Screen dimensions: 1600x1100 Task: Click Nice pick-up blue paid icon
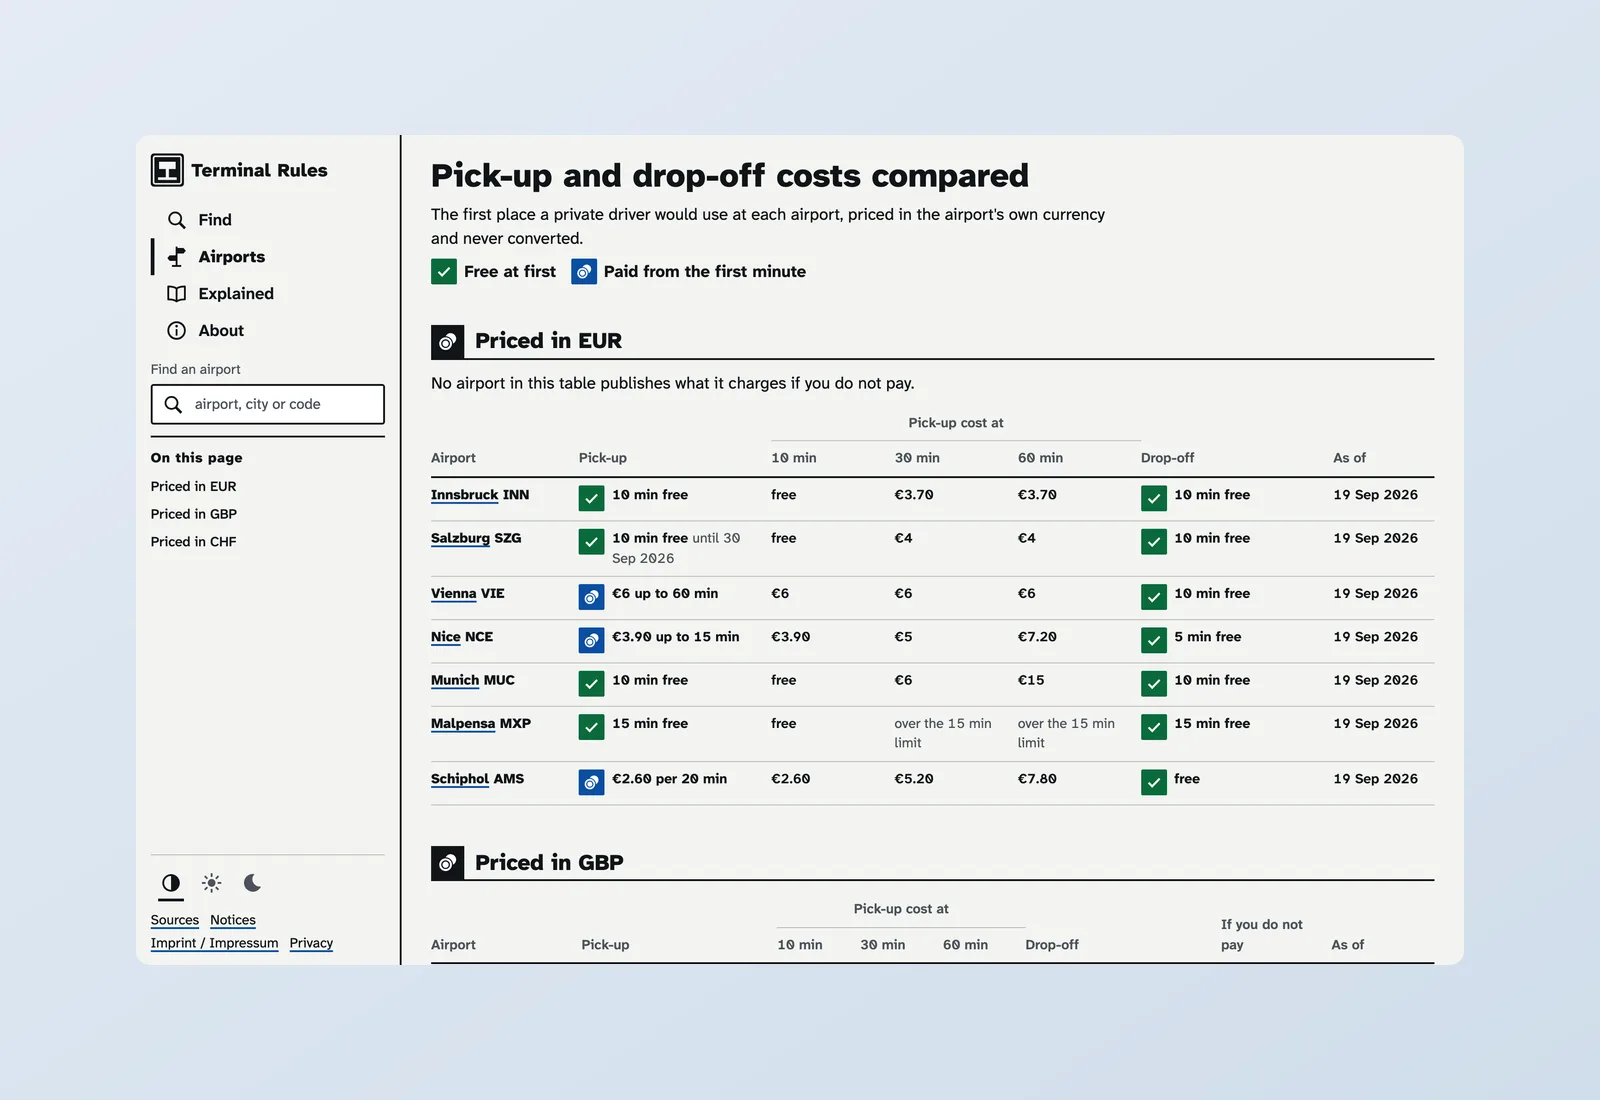click(592, 640)
